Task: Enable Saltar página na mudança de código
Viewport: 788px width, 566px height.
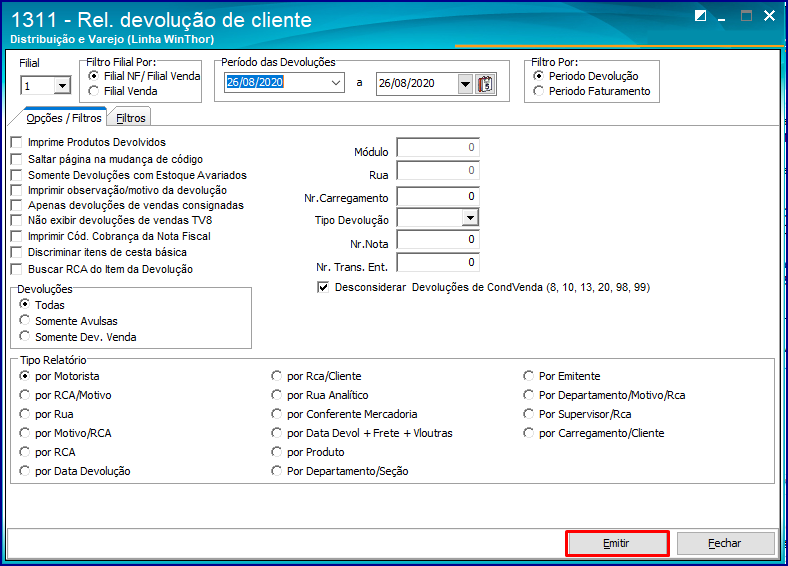Action: (x=17, y=159)
